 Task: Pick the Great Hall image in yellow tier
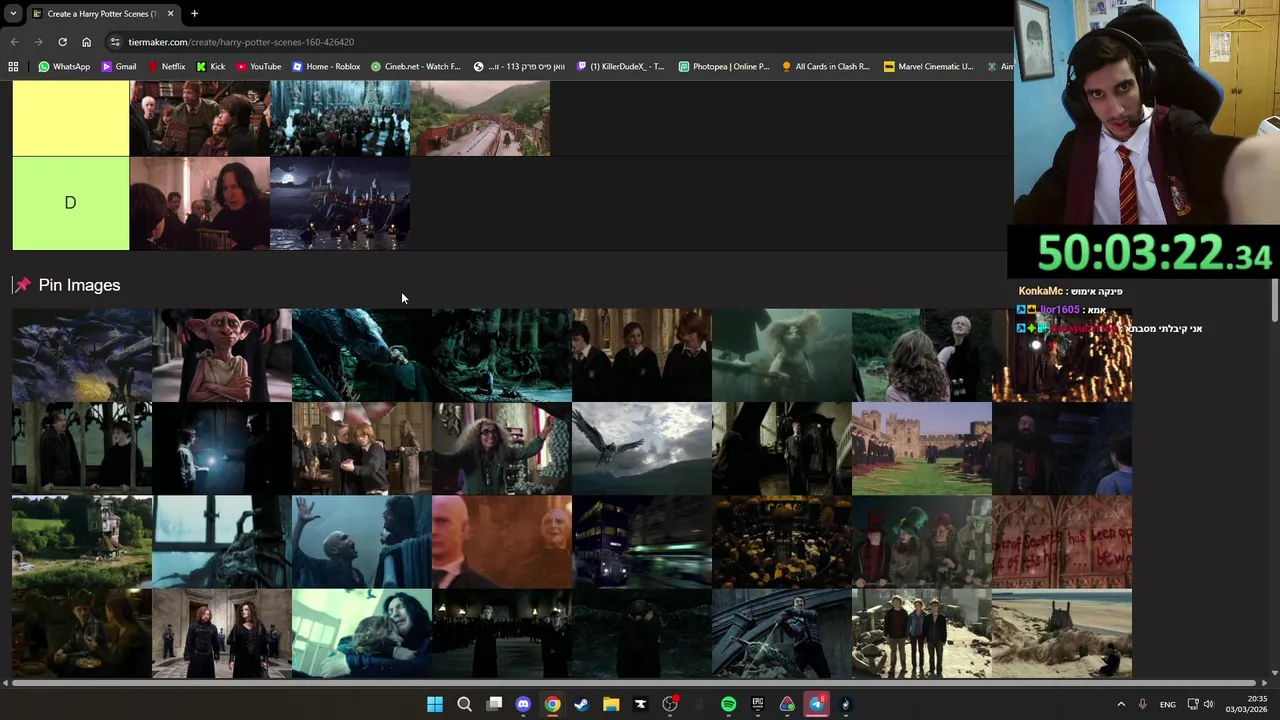click(x=340, y=118)
